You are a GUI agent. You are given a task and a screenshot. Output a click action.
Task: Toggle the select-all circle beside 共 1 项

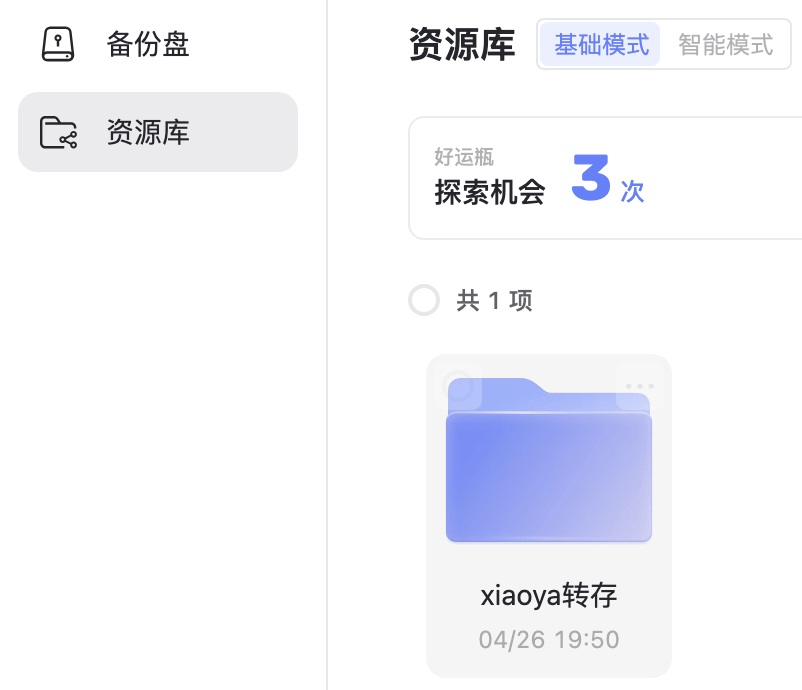(x=424, y=300)
